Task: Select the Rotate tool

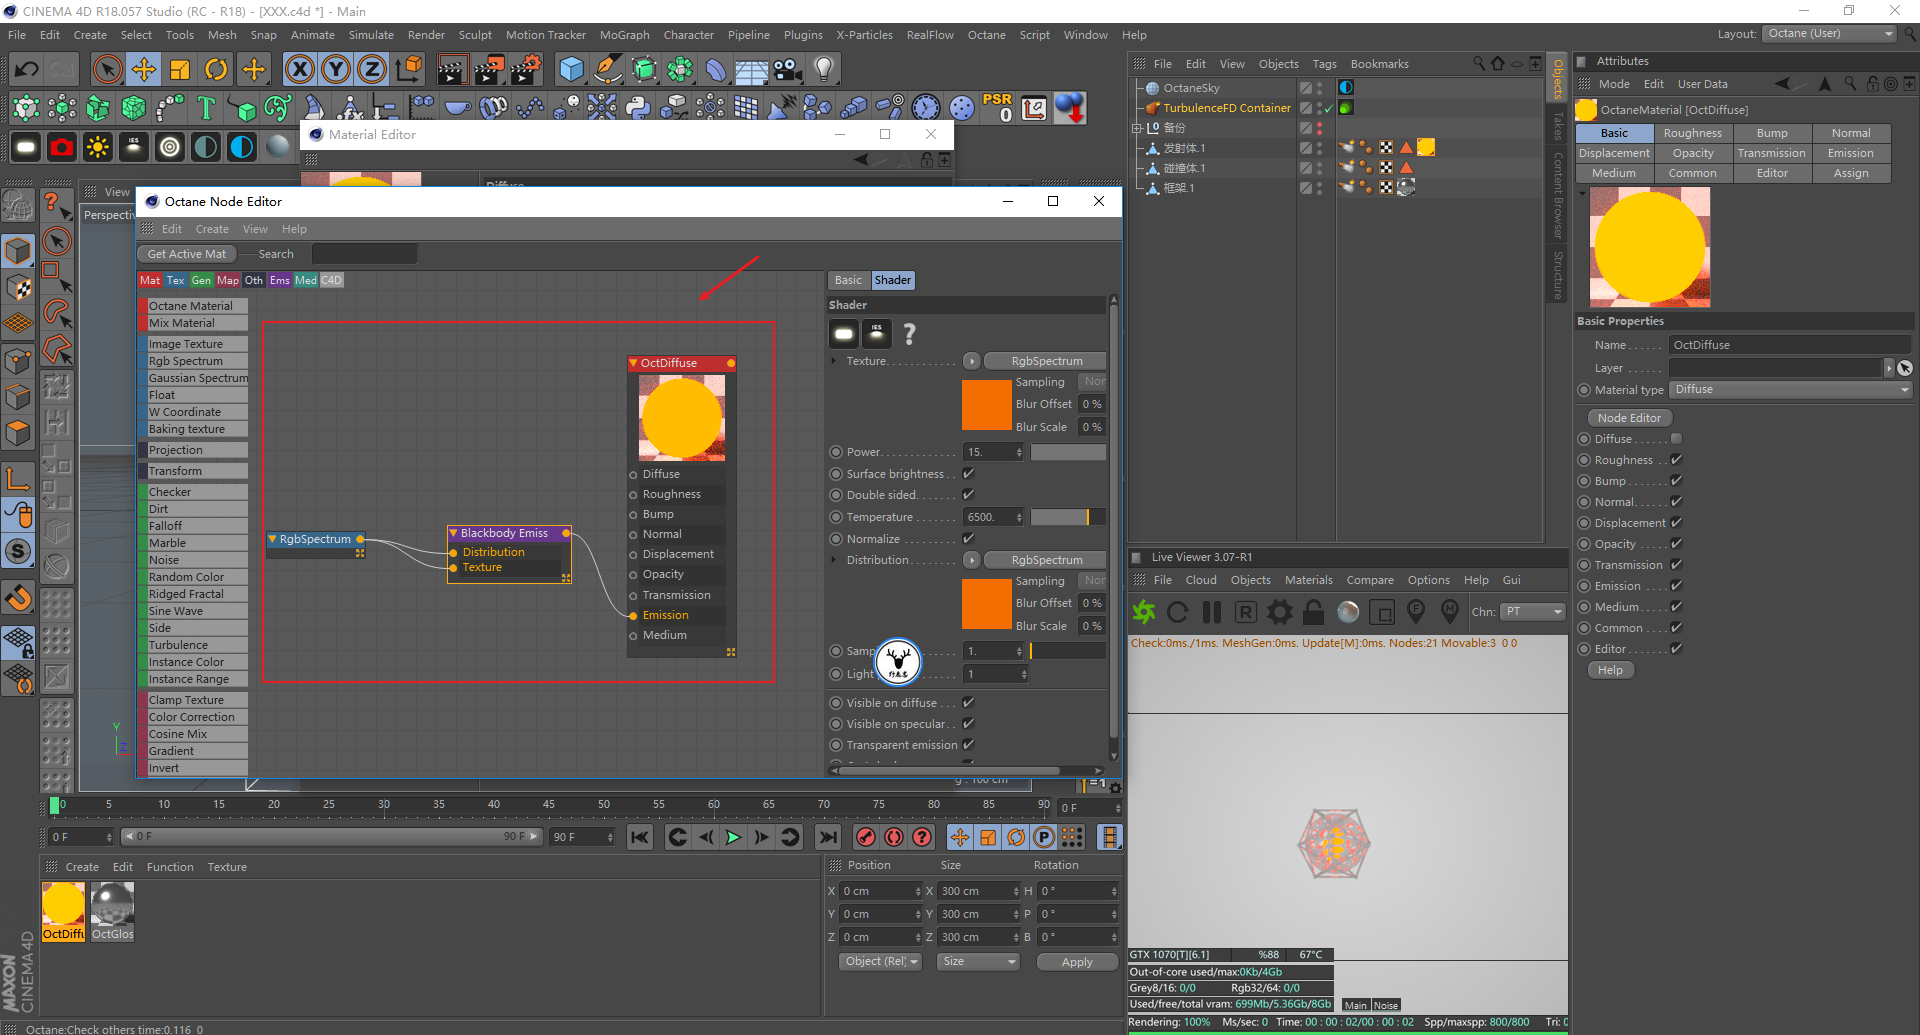Action: [x=216, y=69]
